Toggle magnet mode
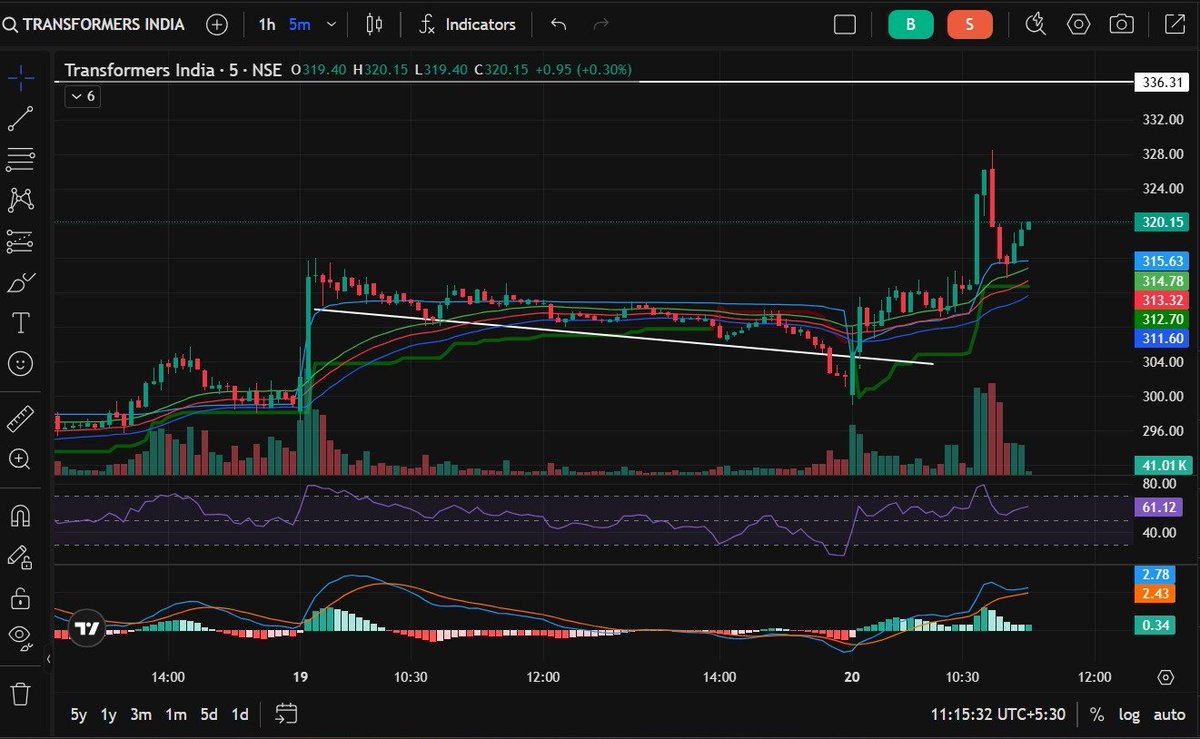Screen dimensions: 1200x739 pyautogui.click(x=20, y=516)
